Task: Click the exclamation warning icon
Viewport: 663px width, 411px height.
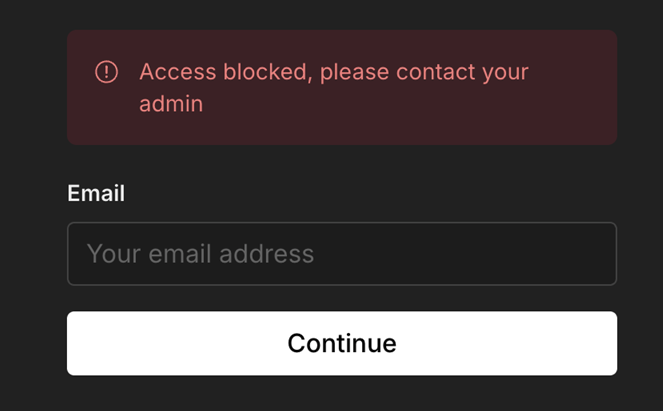Action: tap(106, 72)
